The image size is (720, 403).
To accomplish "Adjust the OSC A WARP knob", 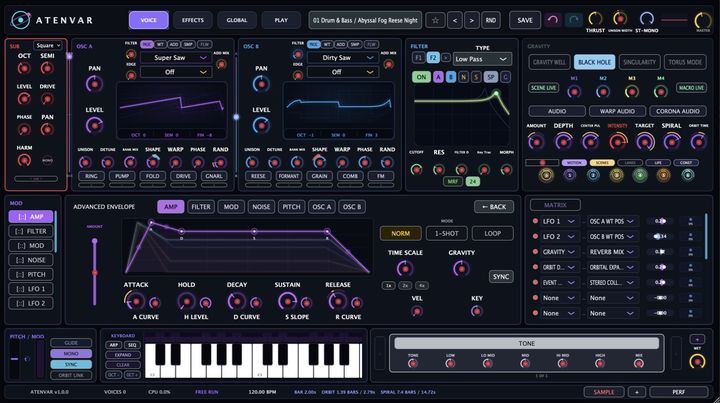I will pyautogui.click(x=175, y=162).
